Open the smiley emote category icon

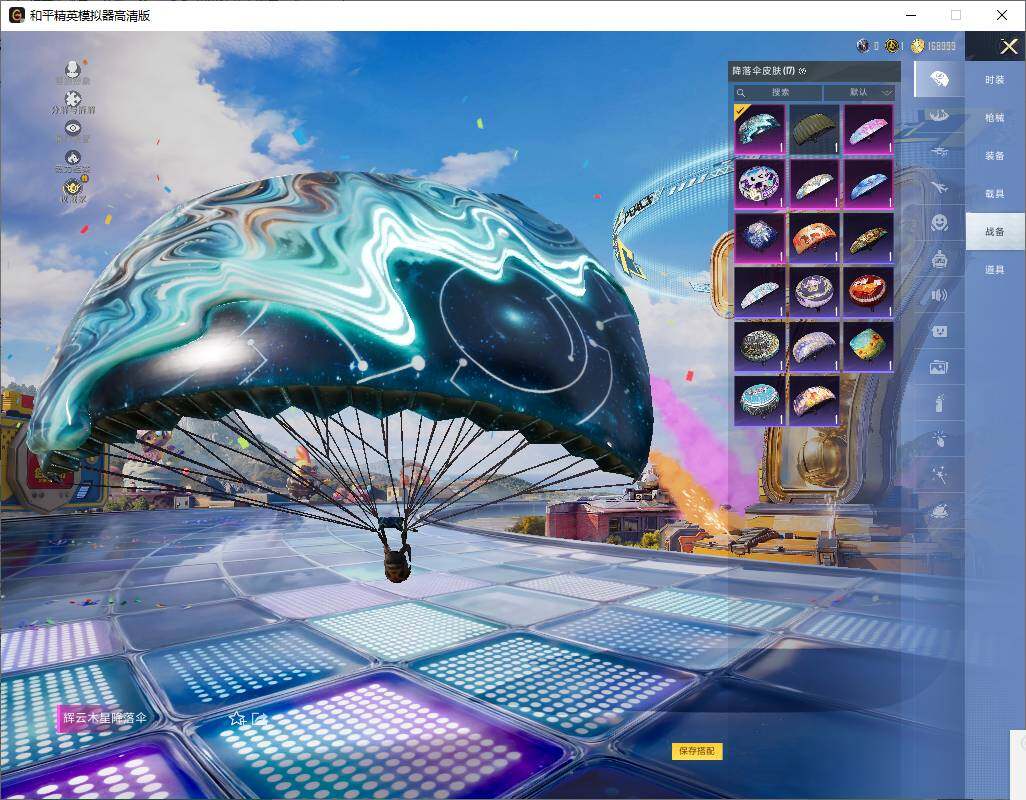pyautogui.click(x=940, y=223)
